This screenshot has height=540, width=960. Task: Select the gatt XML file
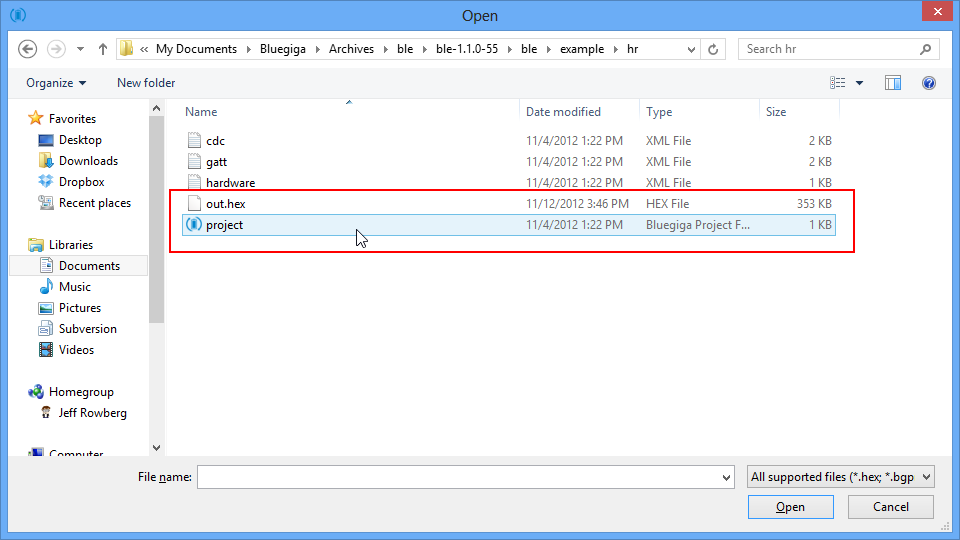click(x=509, y=162)
